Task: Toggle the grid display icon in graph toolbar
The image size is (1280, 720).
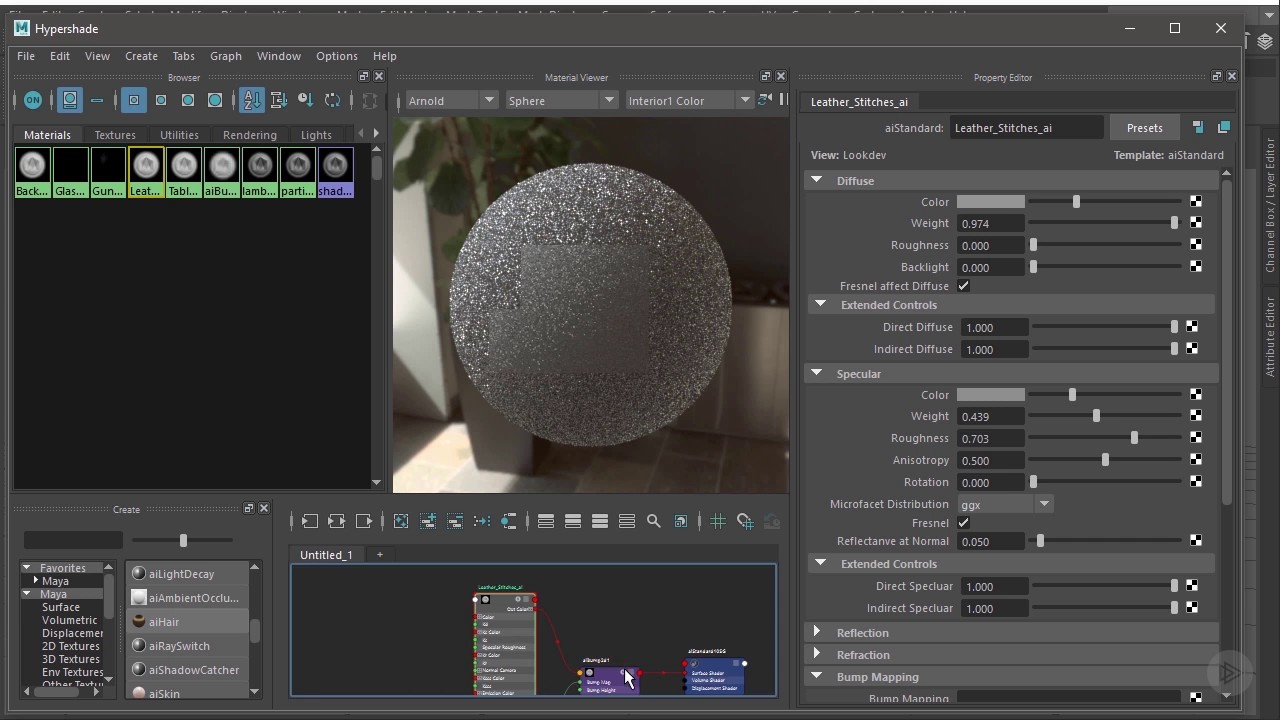Action: pos(718,521)
